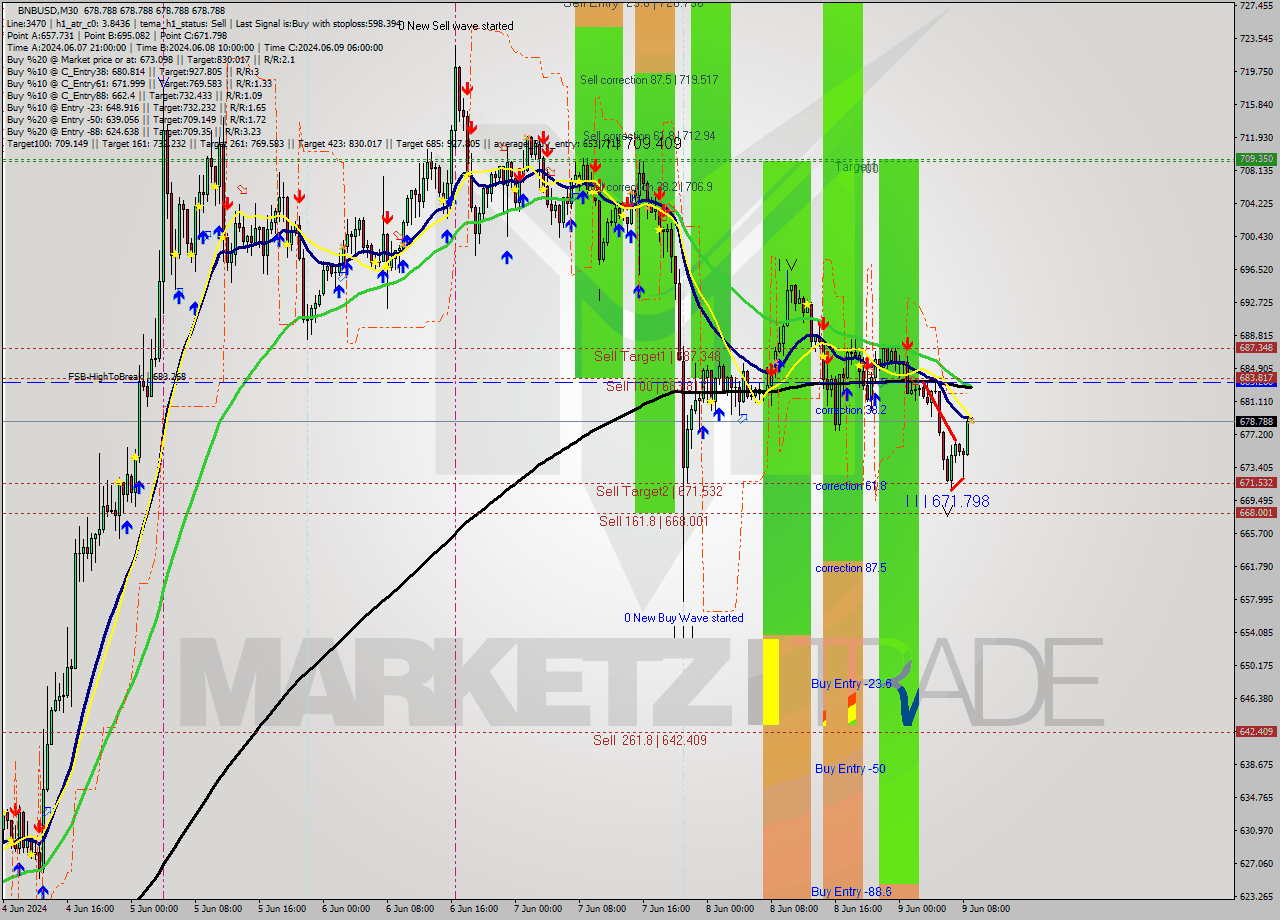Click the 650.175 price axis value

pyautogui.click(x=1256, y=665)
